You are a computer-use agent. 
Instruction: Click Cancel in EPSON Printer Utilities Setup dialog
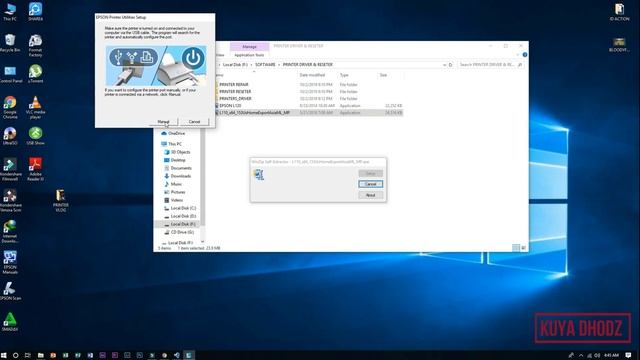(194, 122)
